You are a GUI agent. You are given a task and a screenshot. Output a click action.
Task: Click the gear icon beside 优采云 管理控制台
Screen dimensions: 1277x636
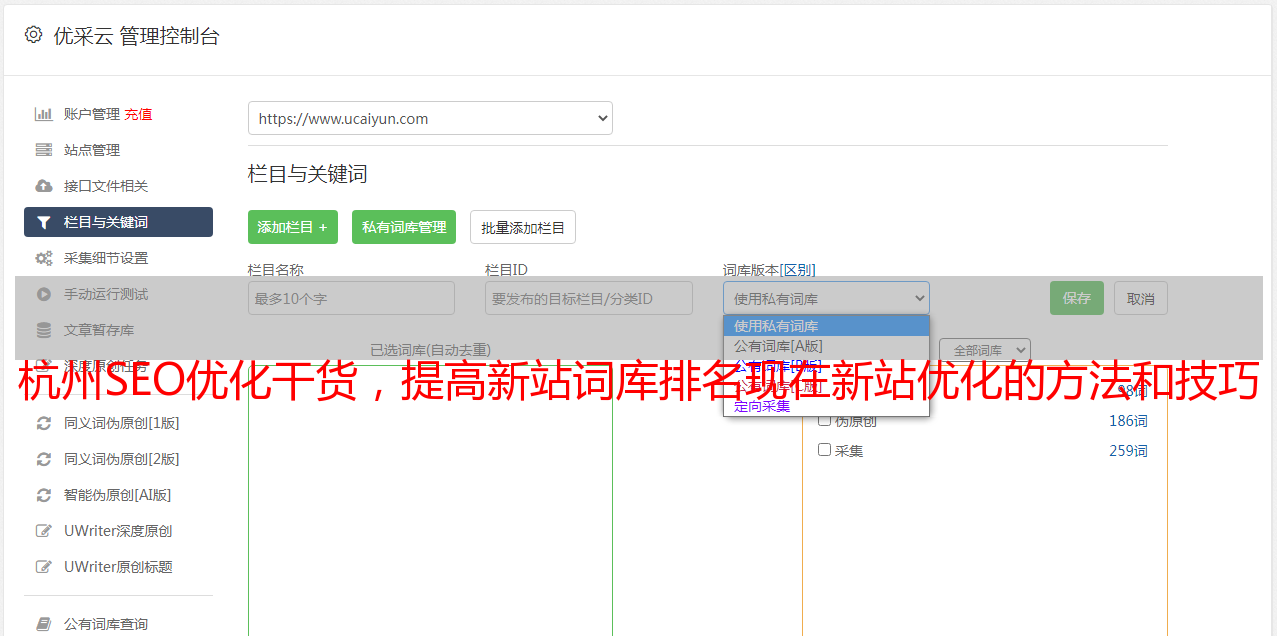(34, 35)
